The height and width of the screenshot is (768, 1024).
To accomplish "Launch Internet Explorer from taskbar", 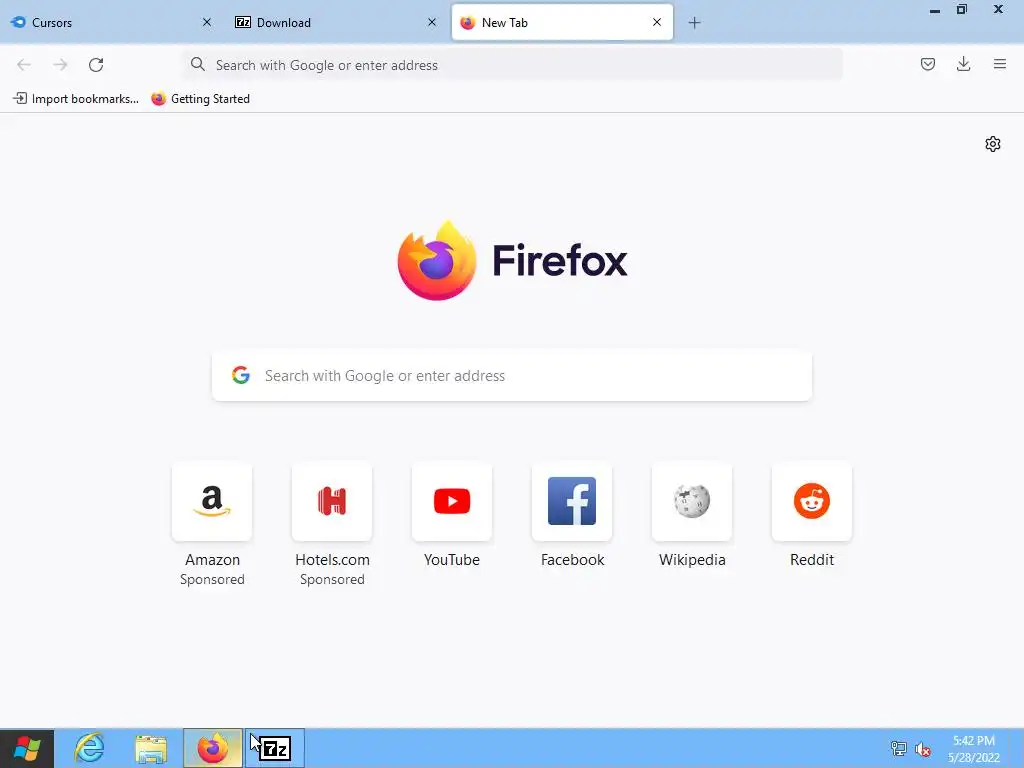I will pyautogui.click(x=89, y=748).
